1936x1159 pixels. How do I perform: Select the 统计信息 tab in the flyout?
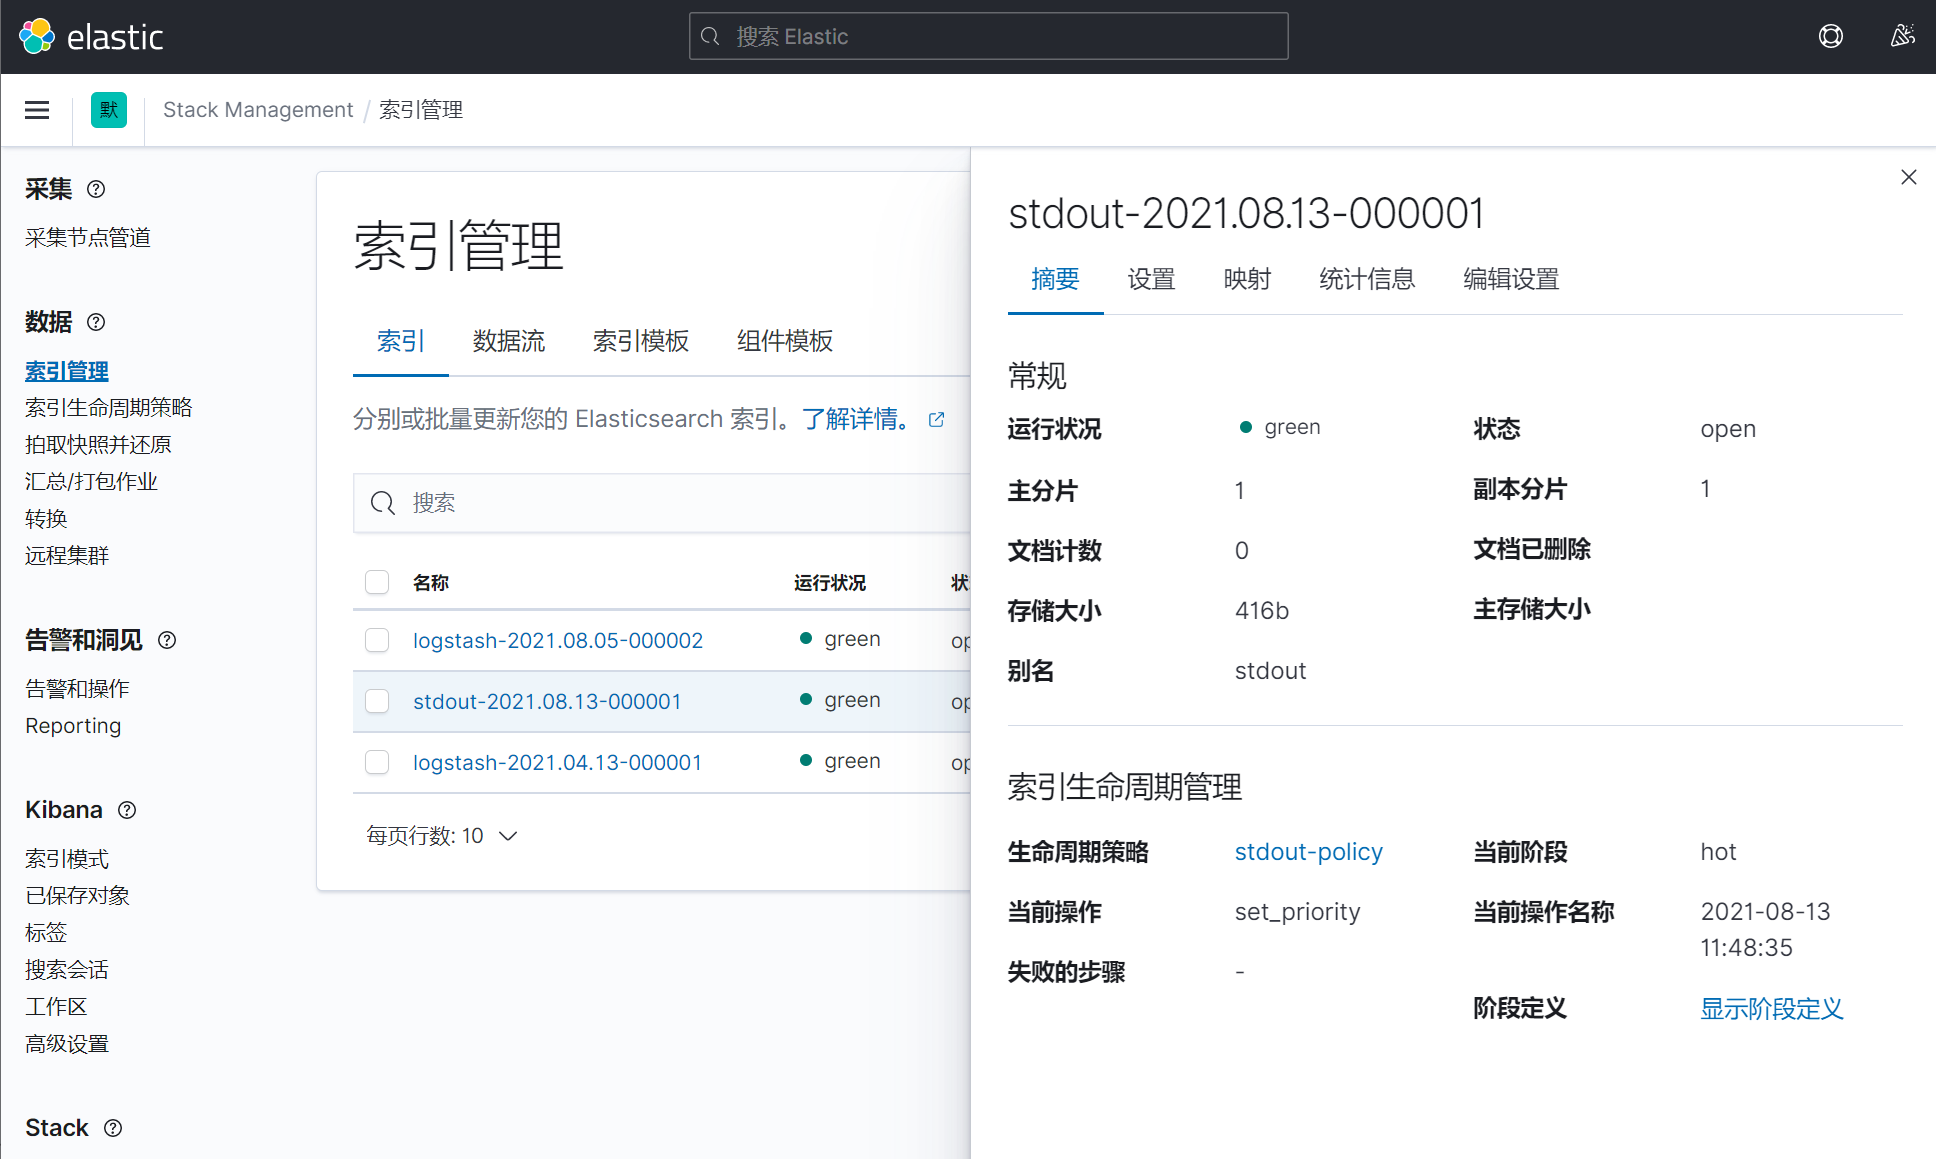1368,279
